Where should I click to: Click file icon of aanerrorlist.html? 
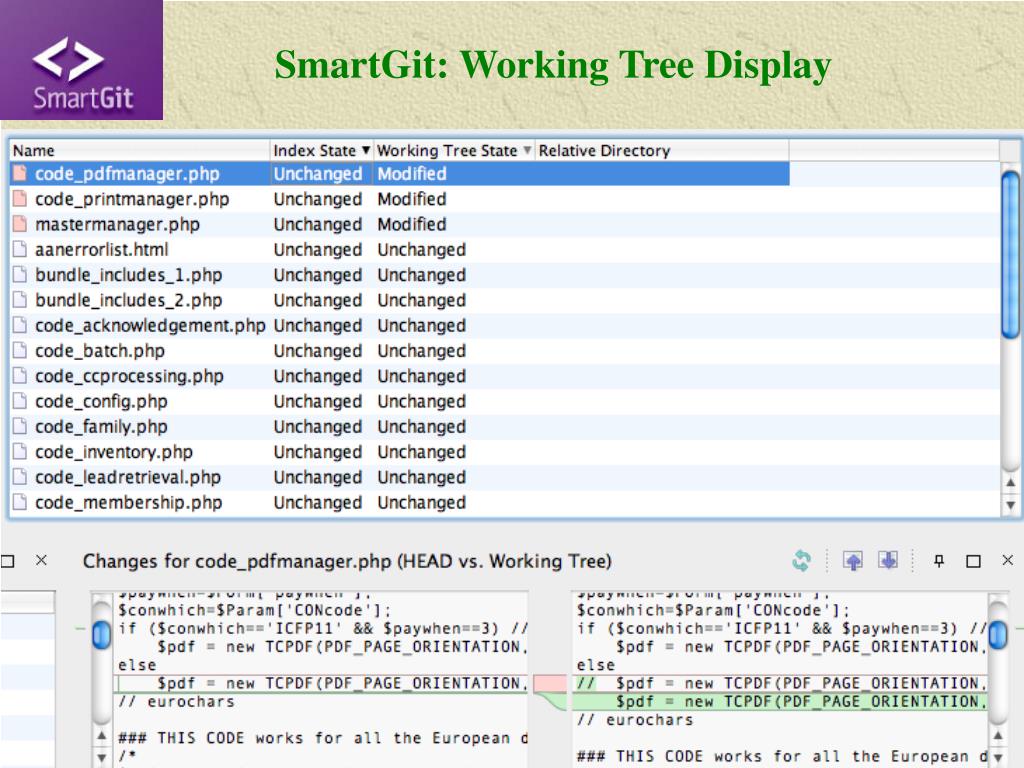[x=20, y=249]
